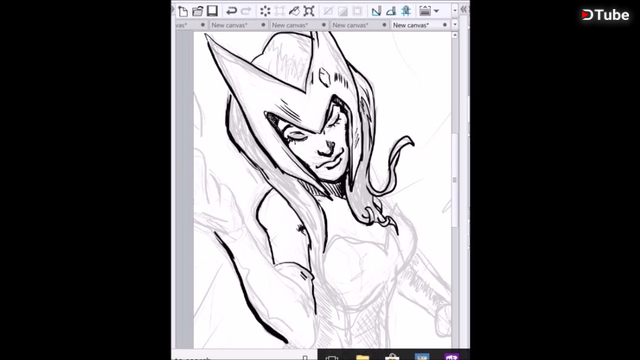Click the vertical scrollbar up arrow

[x=455, y=35]
